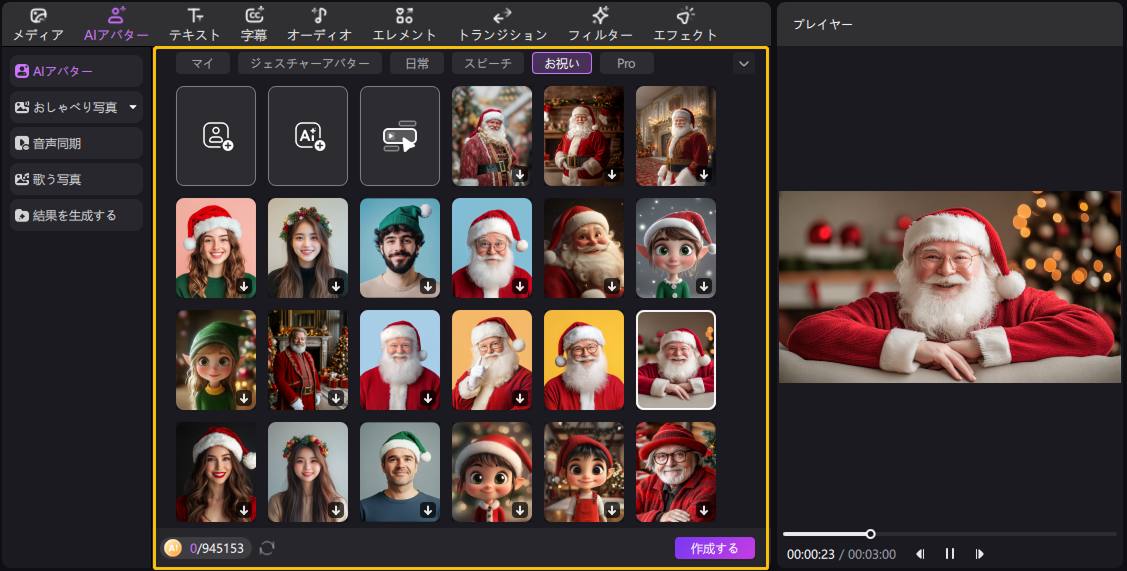Switch to the Pro category tab
This screenshot has height=571, width=1127.
click(626, 64)
